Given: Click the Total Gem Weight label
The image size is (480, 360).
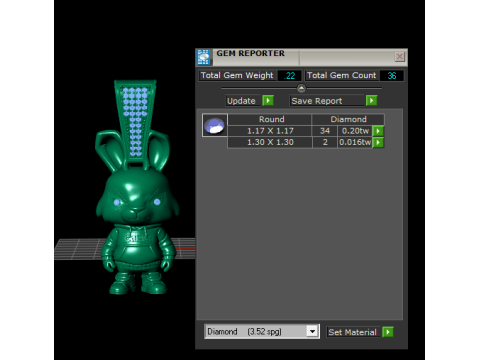Looking at the screenshot, I should pyautogui.click(x=237, y=75).
